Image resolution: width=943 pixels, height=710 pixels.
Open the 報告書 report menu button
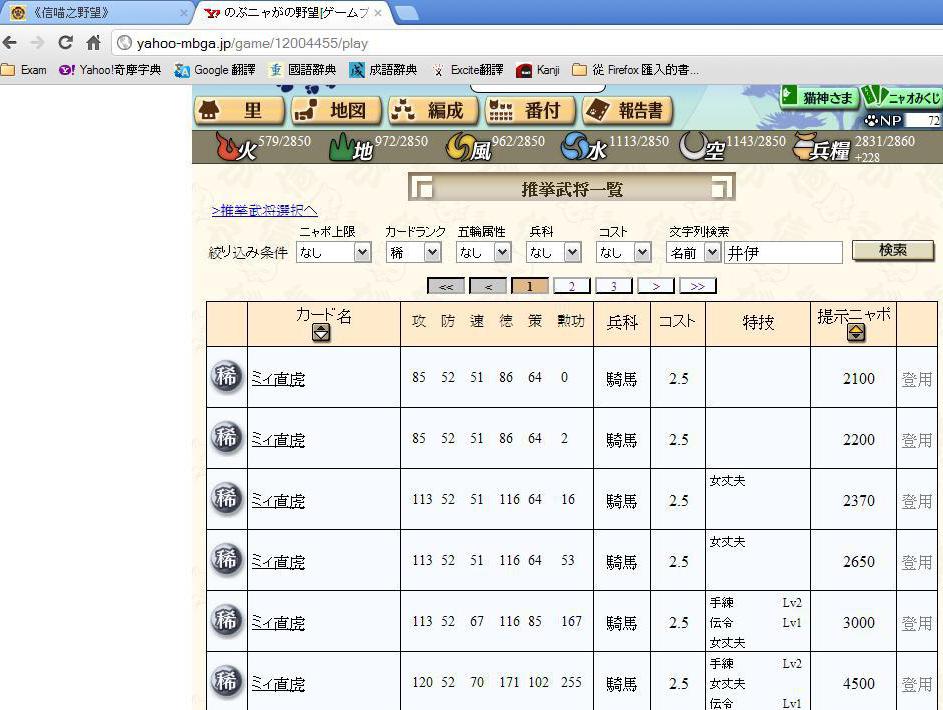pyautogui.click(x=628, y=111)
